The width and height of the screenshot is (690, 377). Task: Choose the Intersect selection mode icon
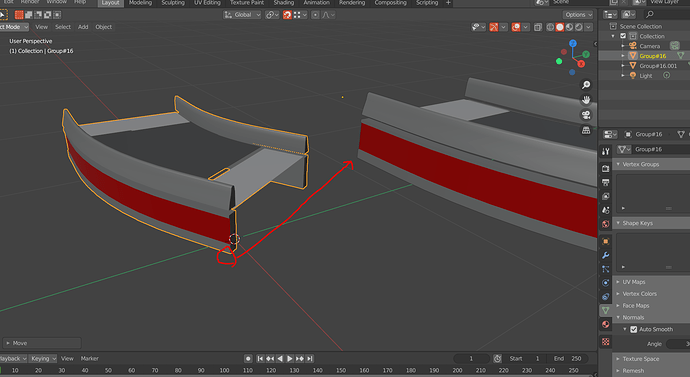pyautogui.click(x=57, y=15)
